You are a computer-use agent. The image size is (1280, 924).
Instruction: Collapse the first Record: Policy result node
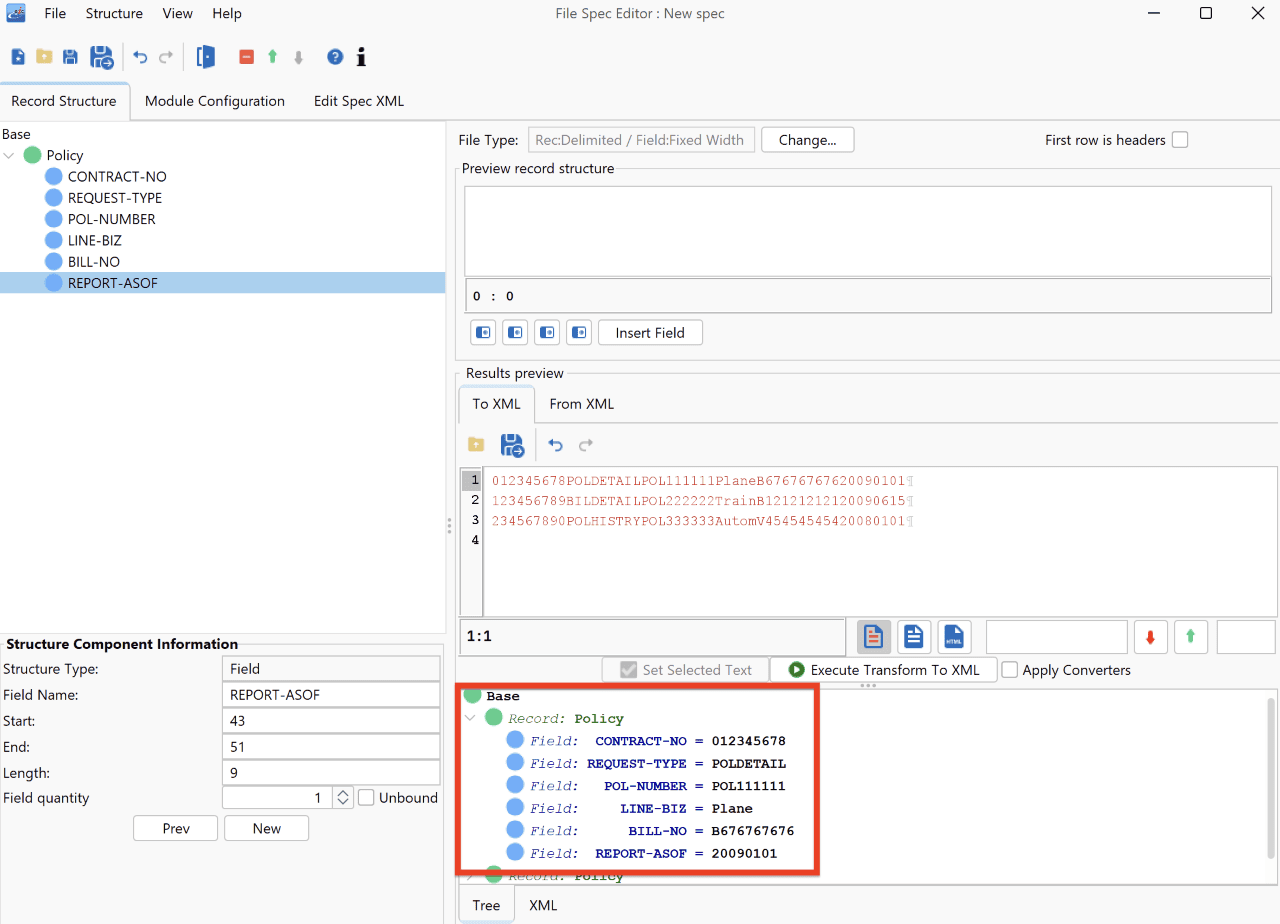(x=470, y=718)
